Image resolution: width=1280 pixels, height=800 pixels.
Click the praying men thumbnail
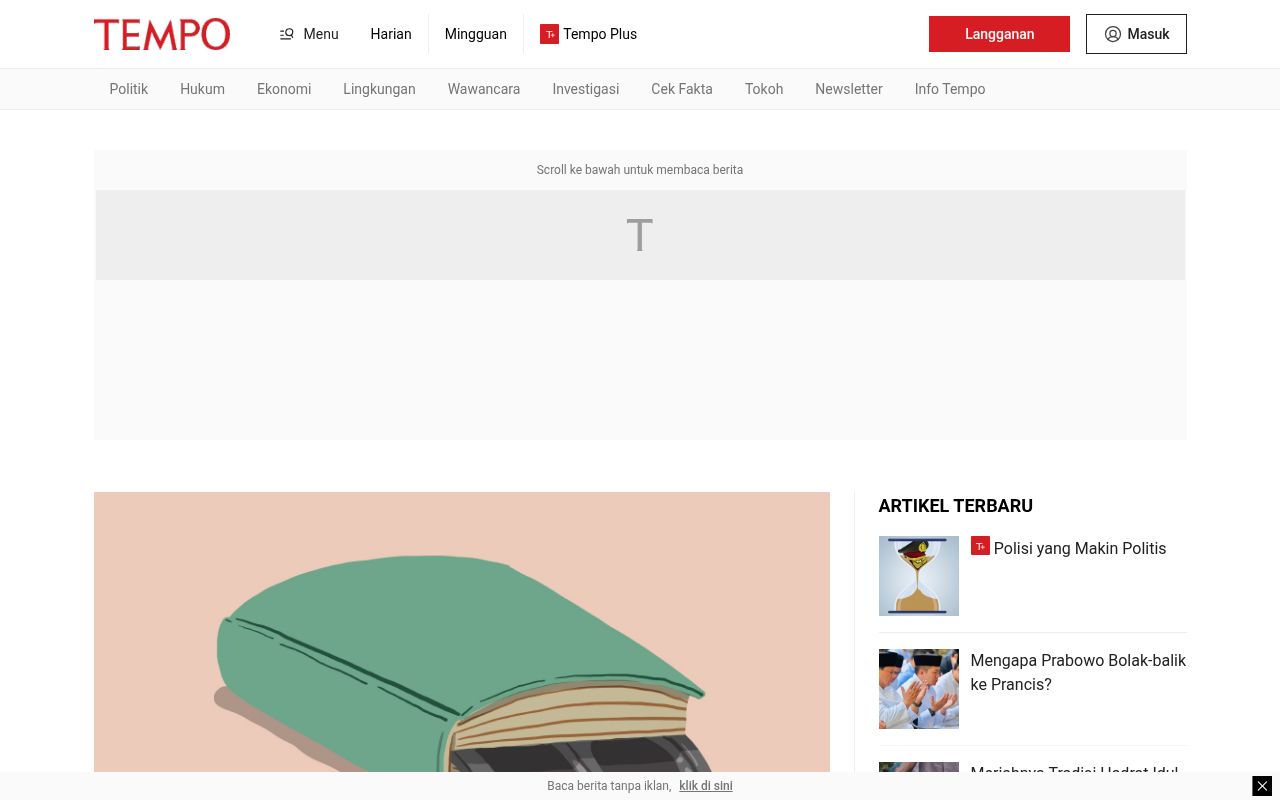click(919, 689)
